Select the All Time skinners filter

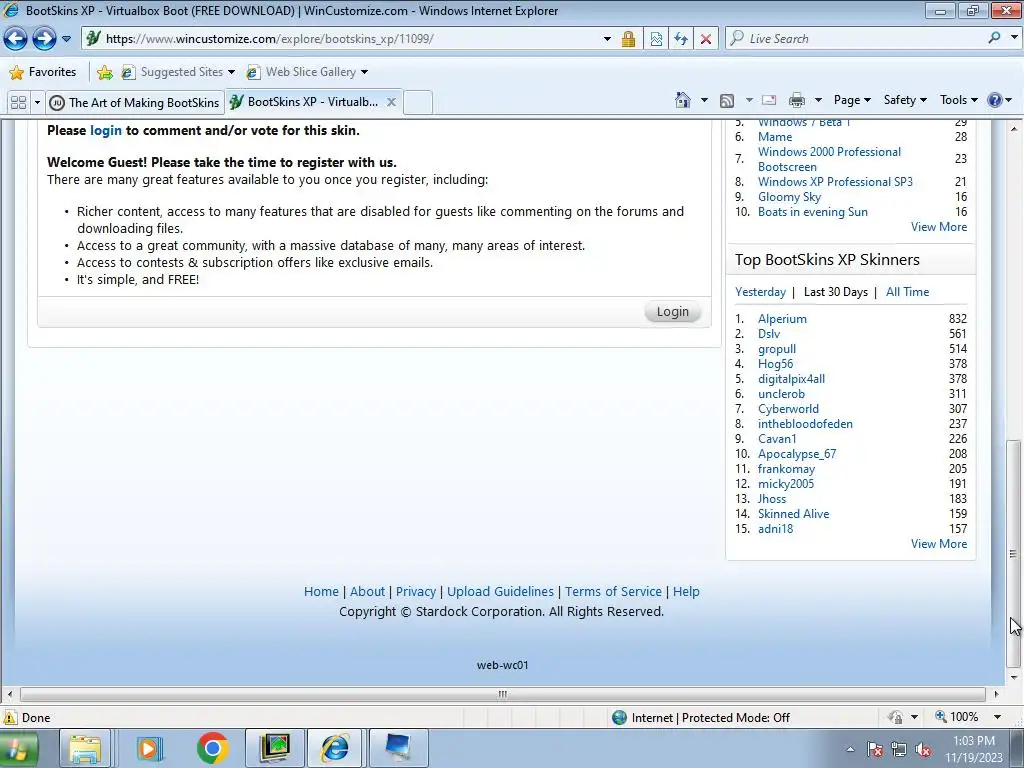[907, 292]
